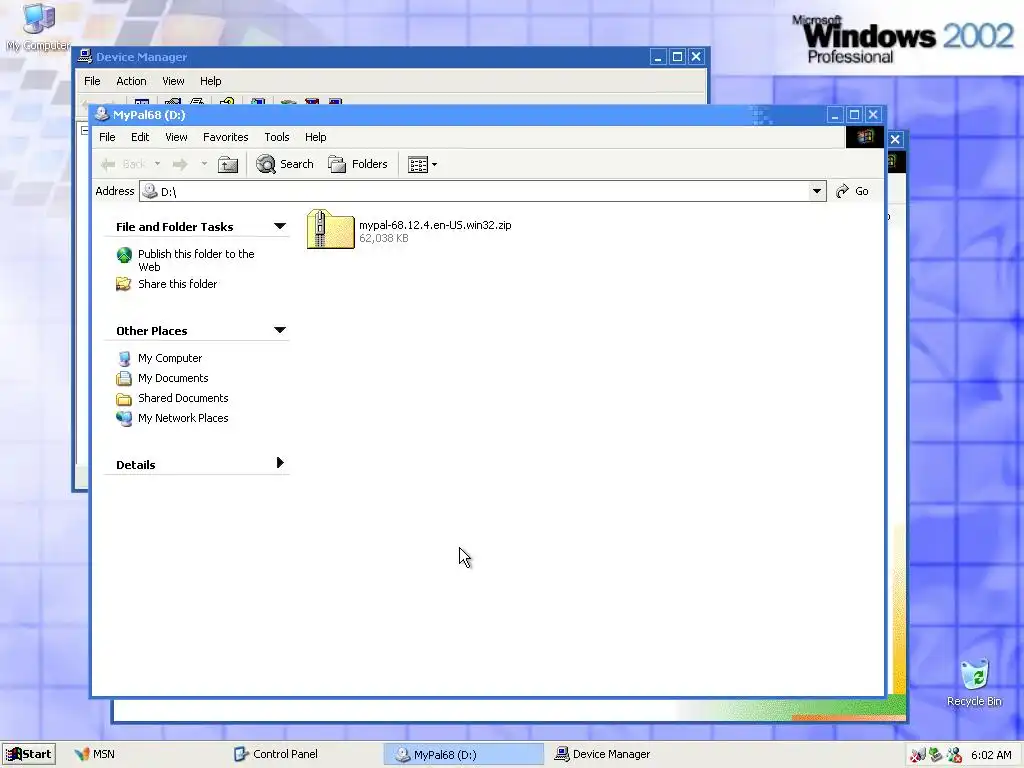Click the Shared Documents folder icon

(x=123, y=398)
